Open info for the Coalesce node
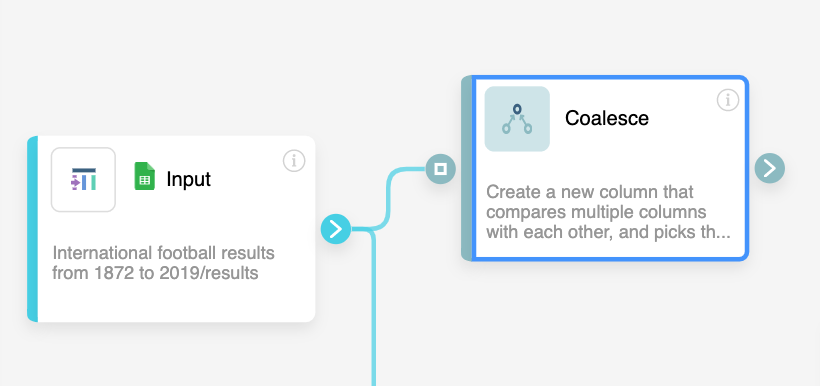The width and height of the screenshot is (820, 386). [x=727, y=100]
